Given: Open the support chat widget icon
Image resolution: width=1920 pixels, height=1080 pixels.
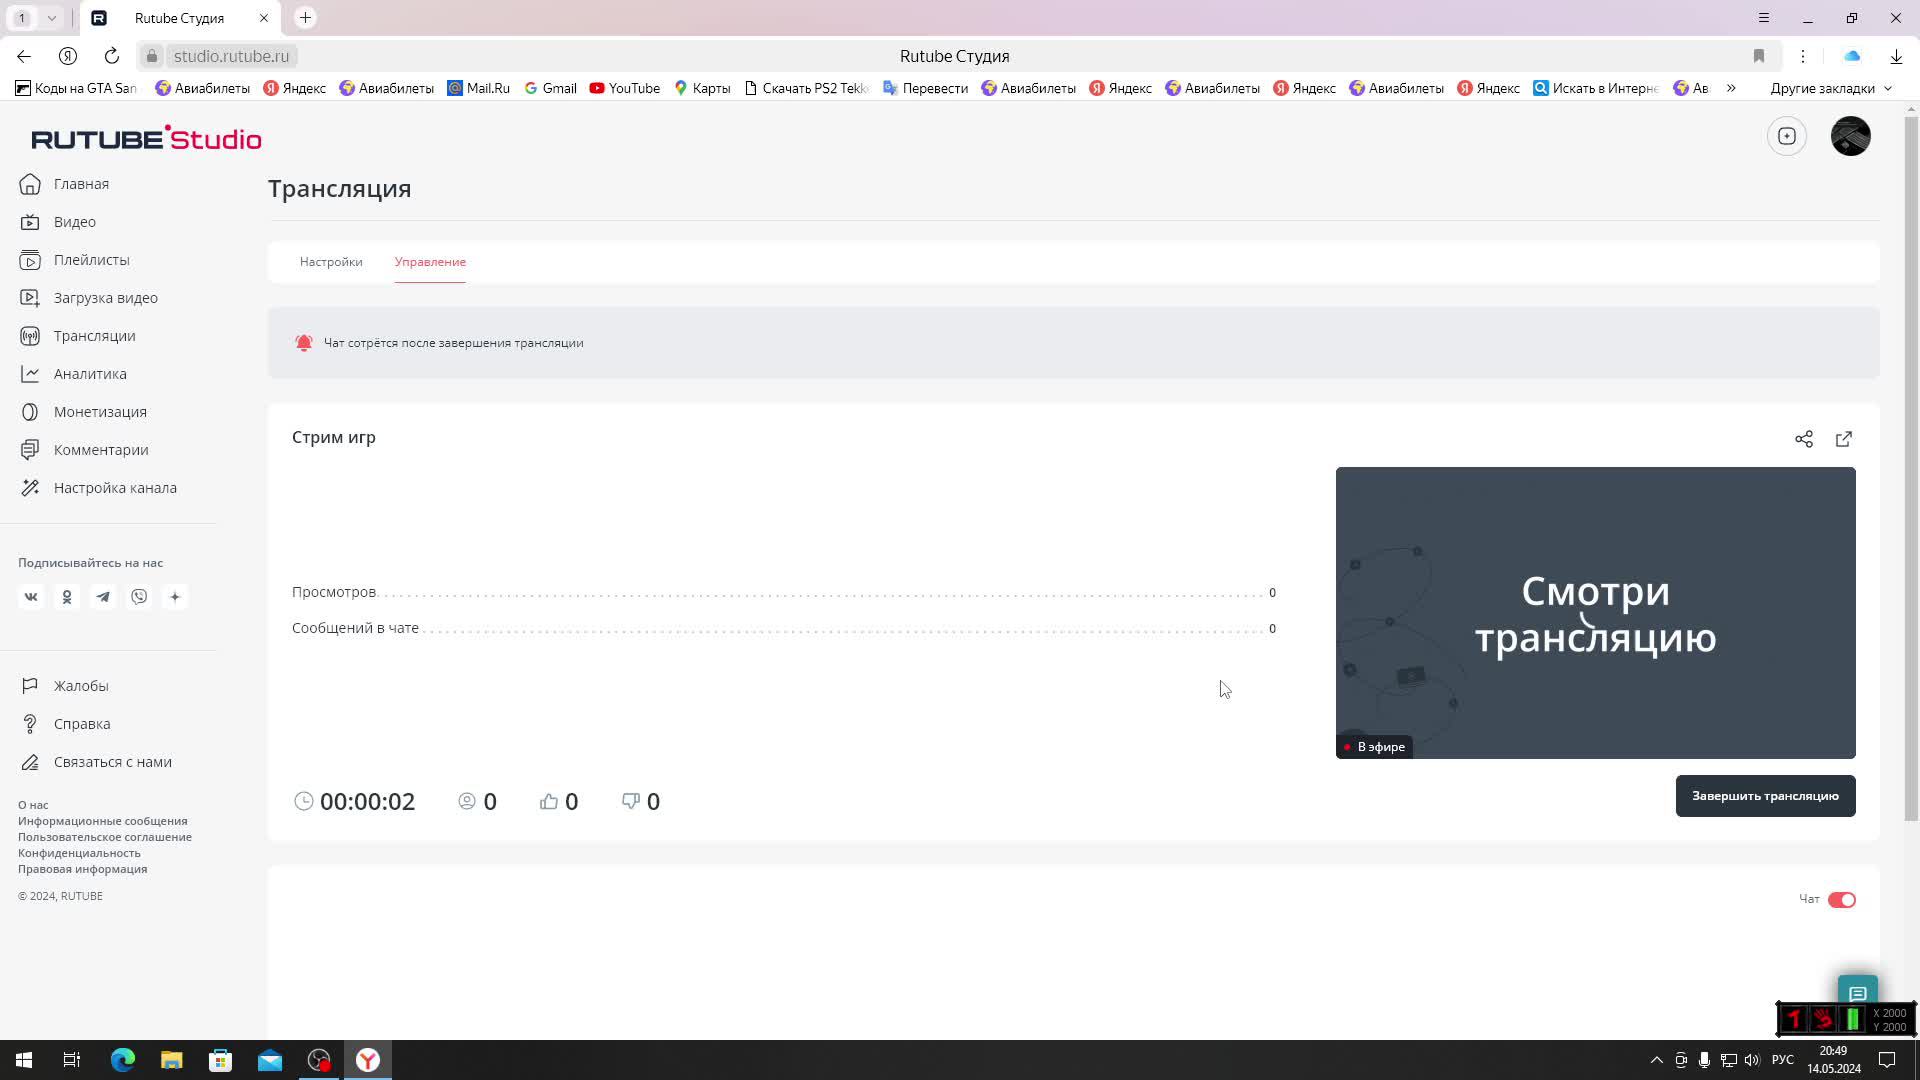Looking at the screenshot, I should coord(1858,993).
